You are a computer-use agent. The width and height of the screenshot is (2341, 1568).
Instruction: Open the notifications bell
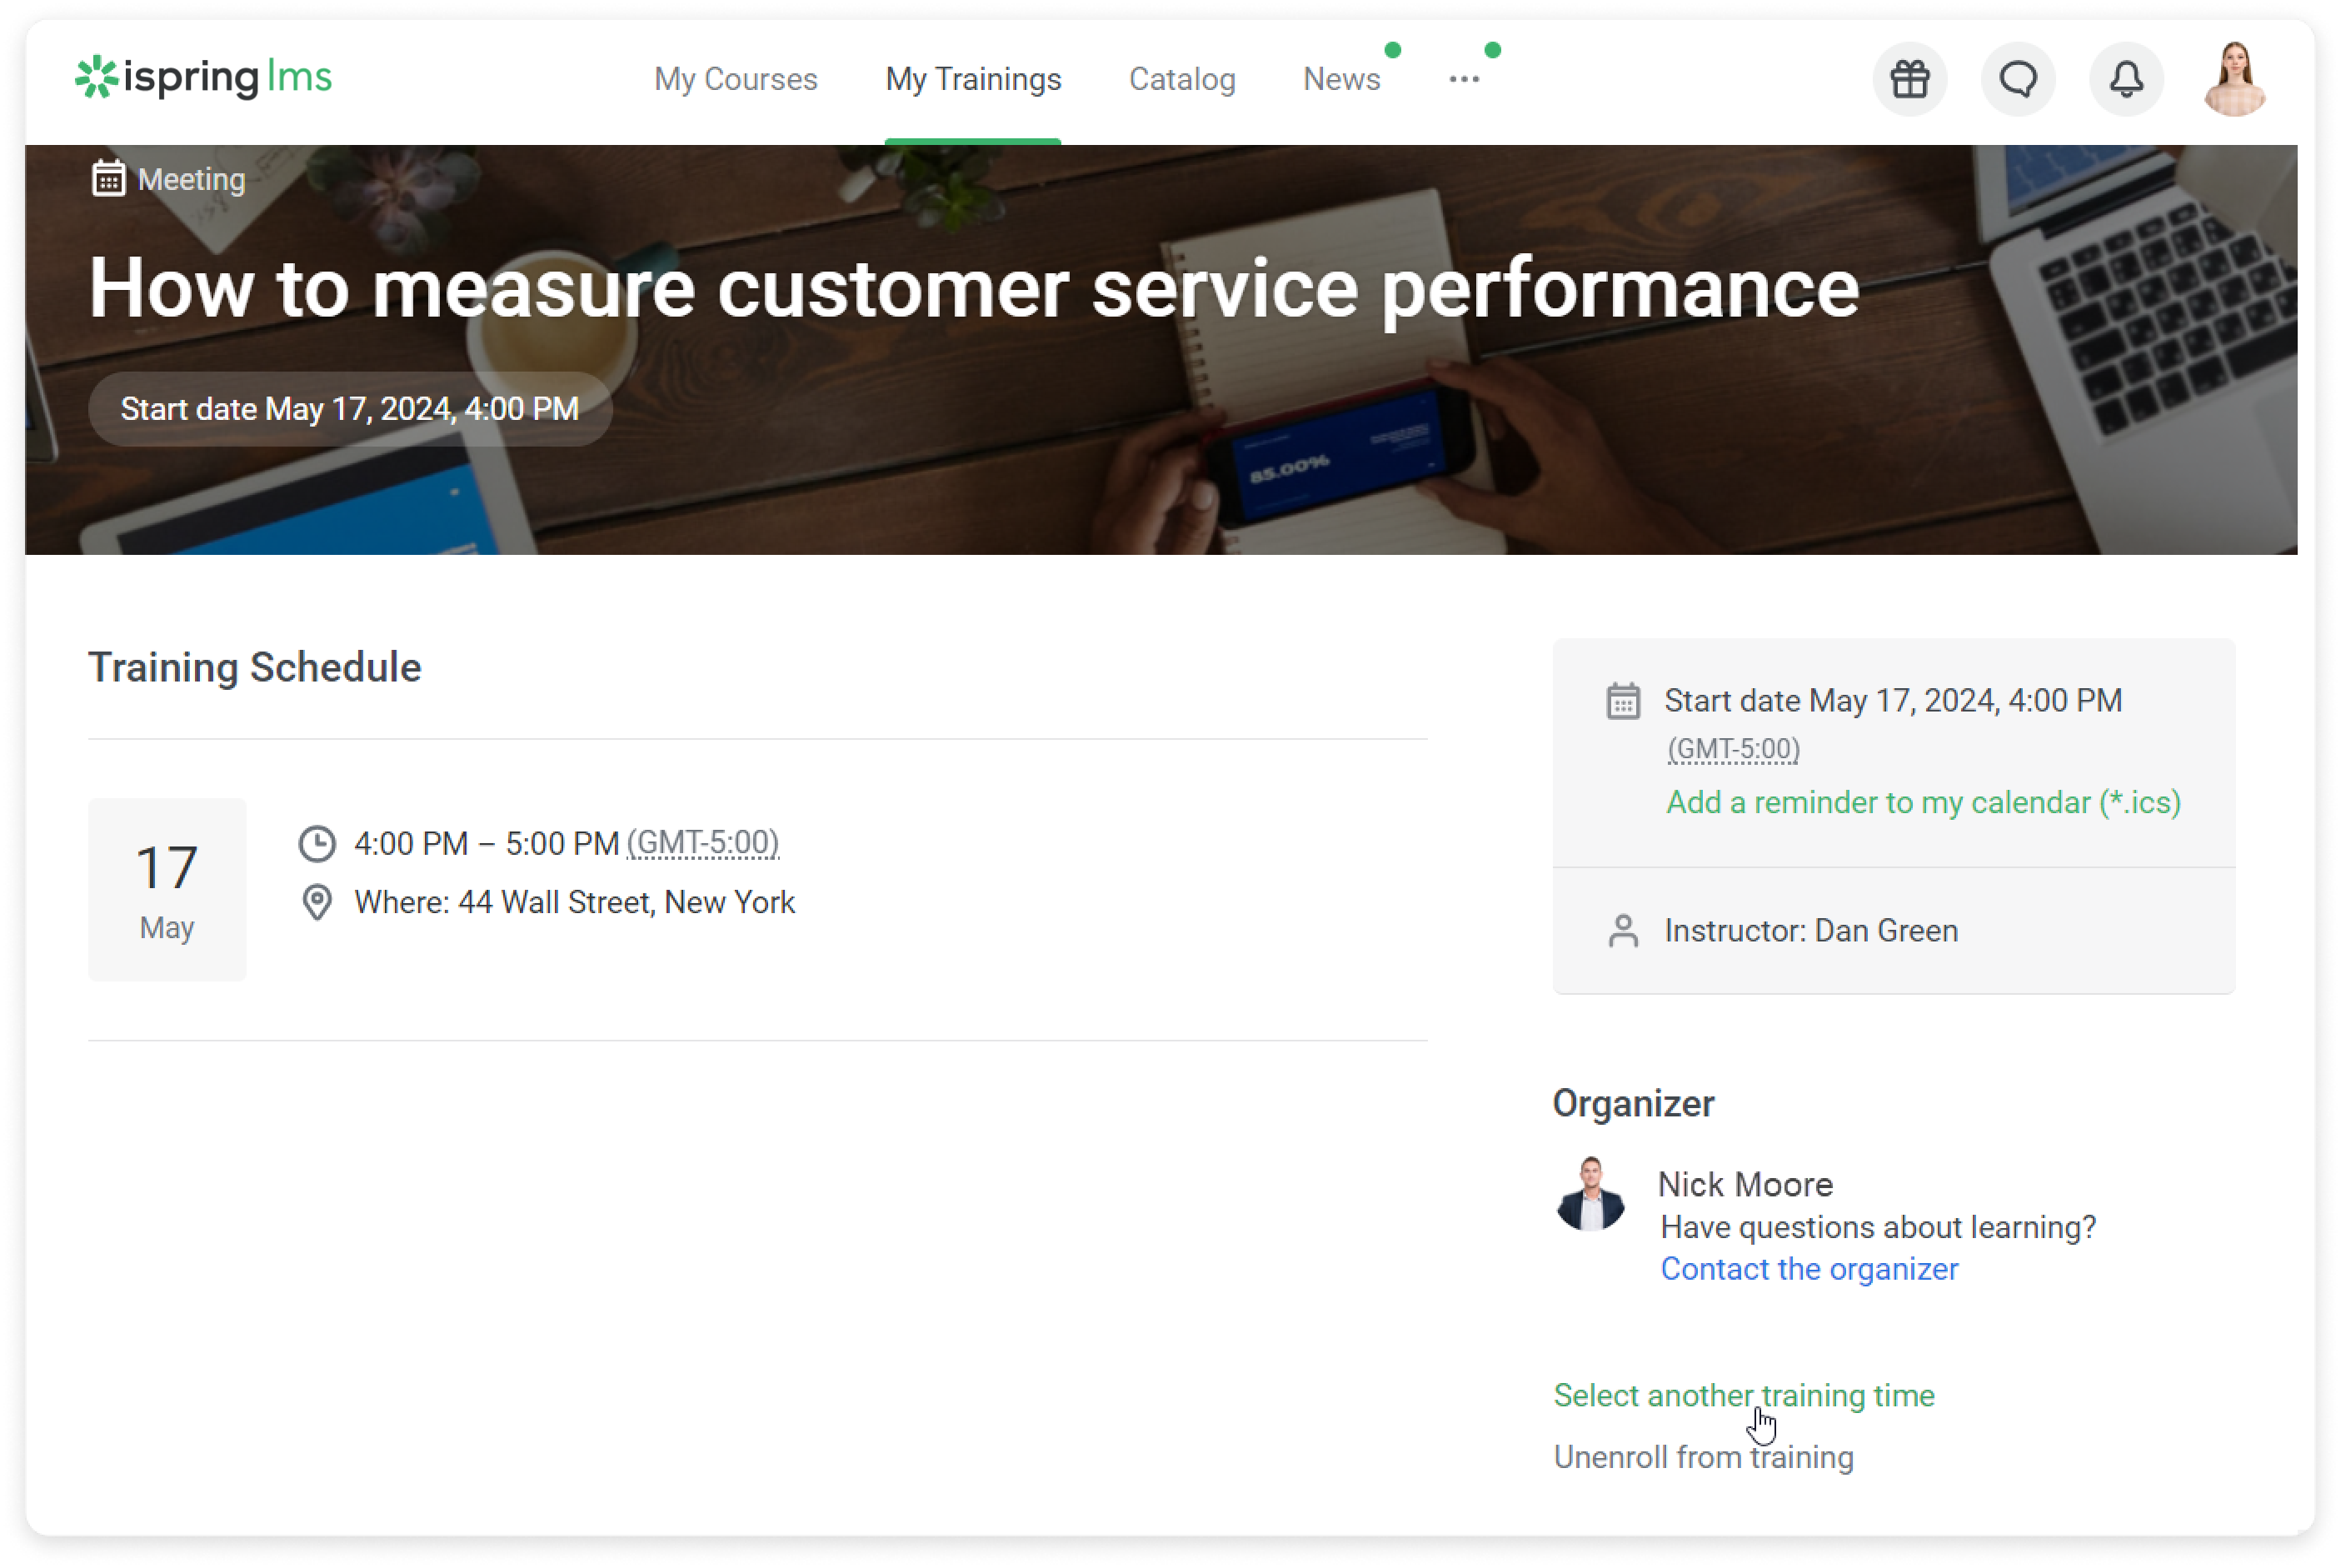click(2126, 79)
